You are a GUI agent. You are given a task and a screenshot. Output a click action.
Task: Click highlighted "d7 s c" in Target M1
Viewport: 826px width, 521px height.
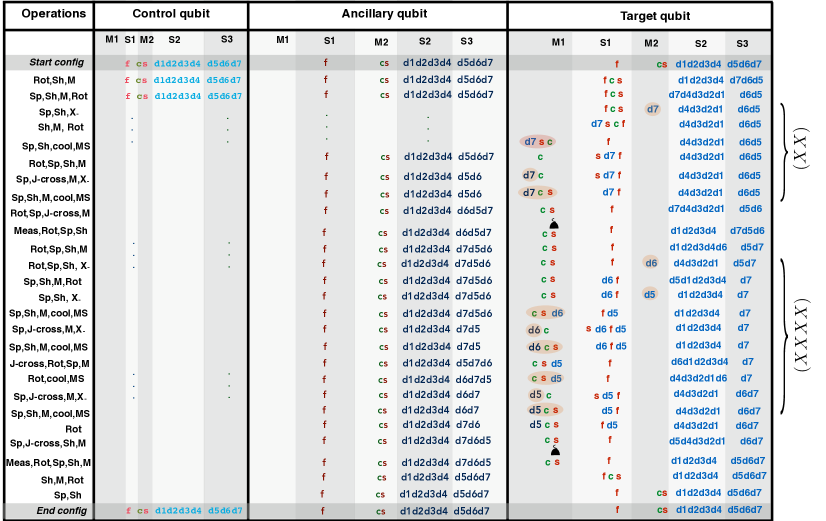point(538,142)
